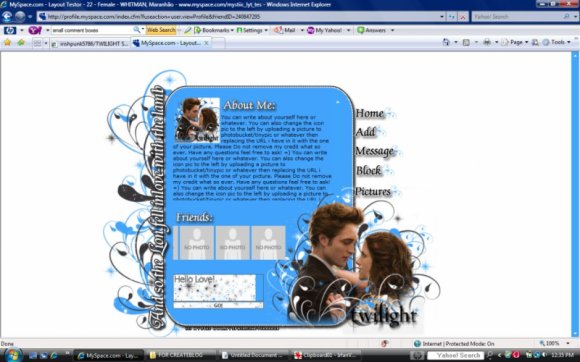Click the volume icon in system tray
Viewport: 580px width, 362px height.
point(543,355)
